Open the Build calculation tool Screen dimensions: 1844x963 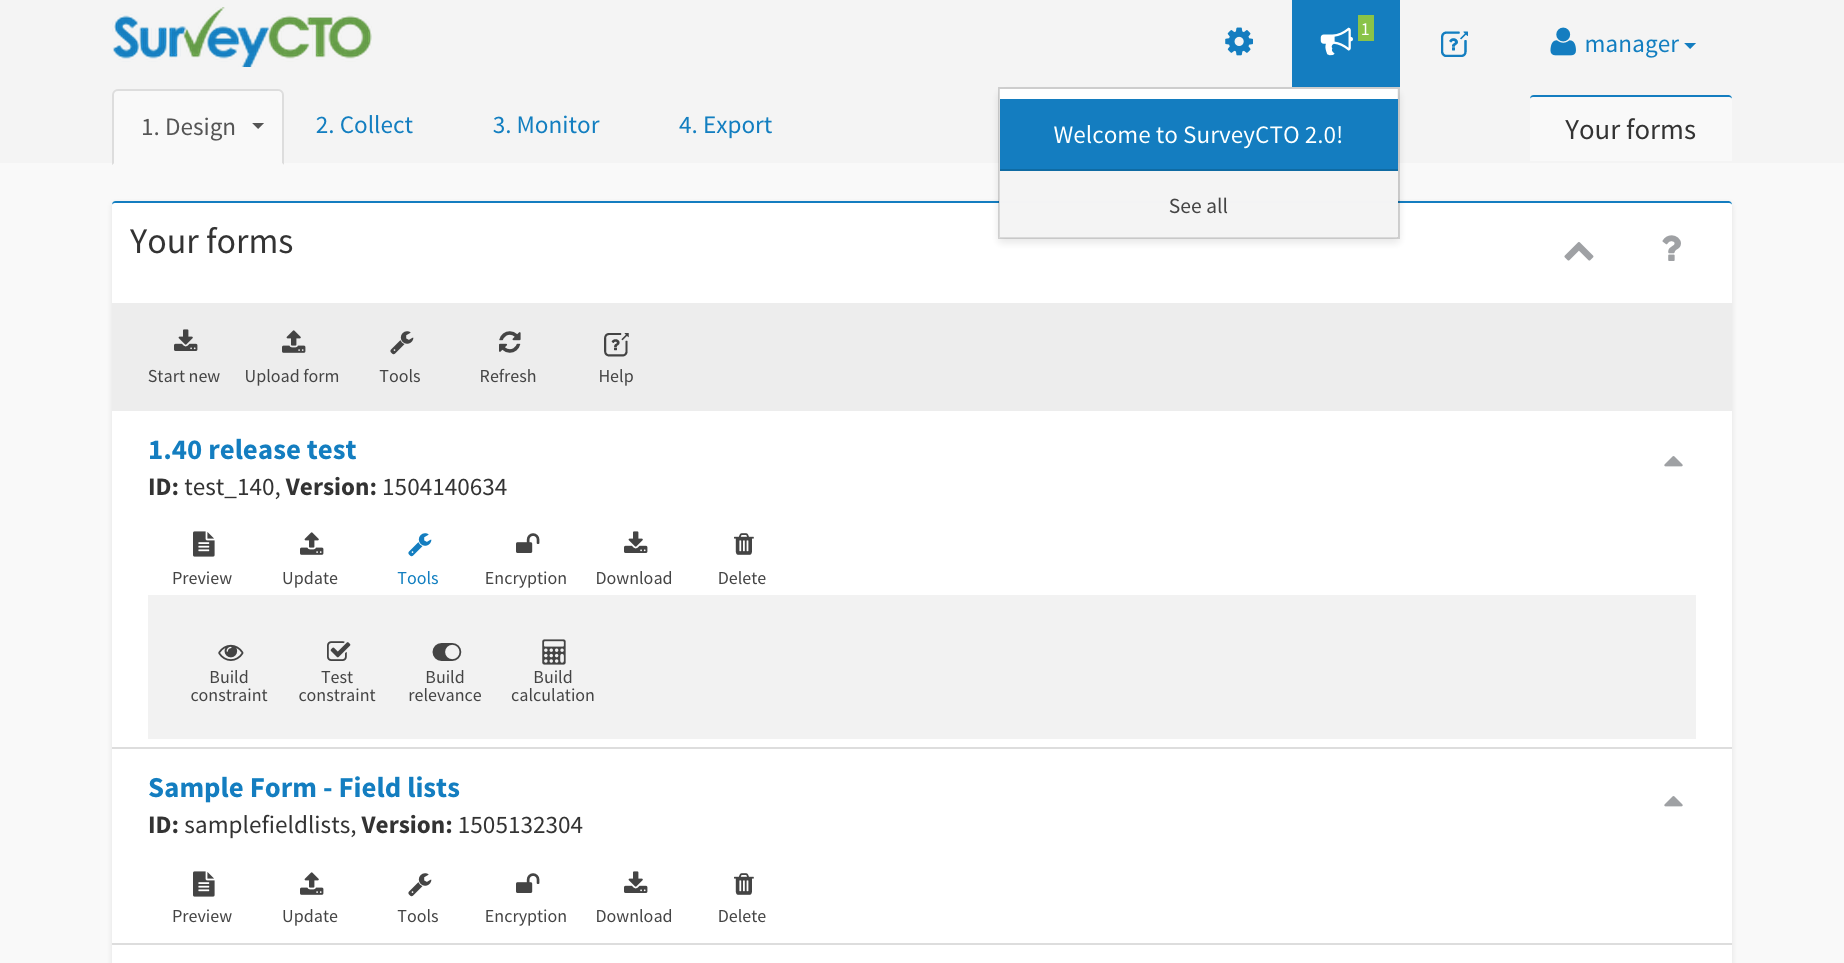[552, 668]
